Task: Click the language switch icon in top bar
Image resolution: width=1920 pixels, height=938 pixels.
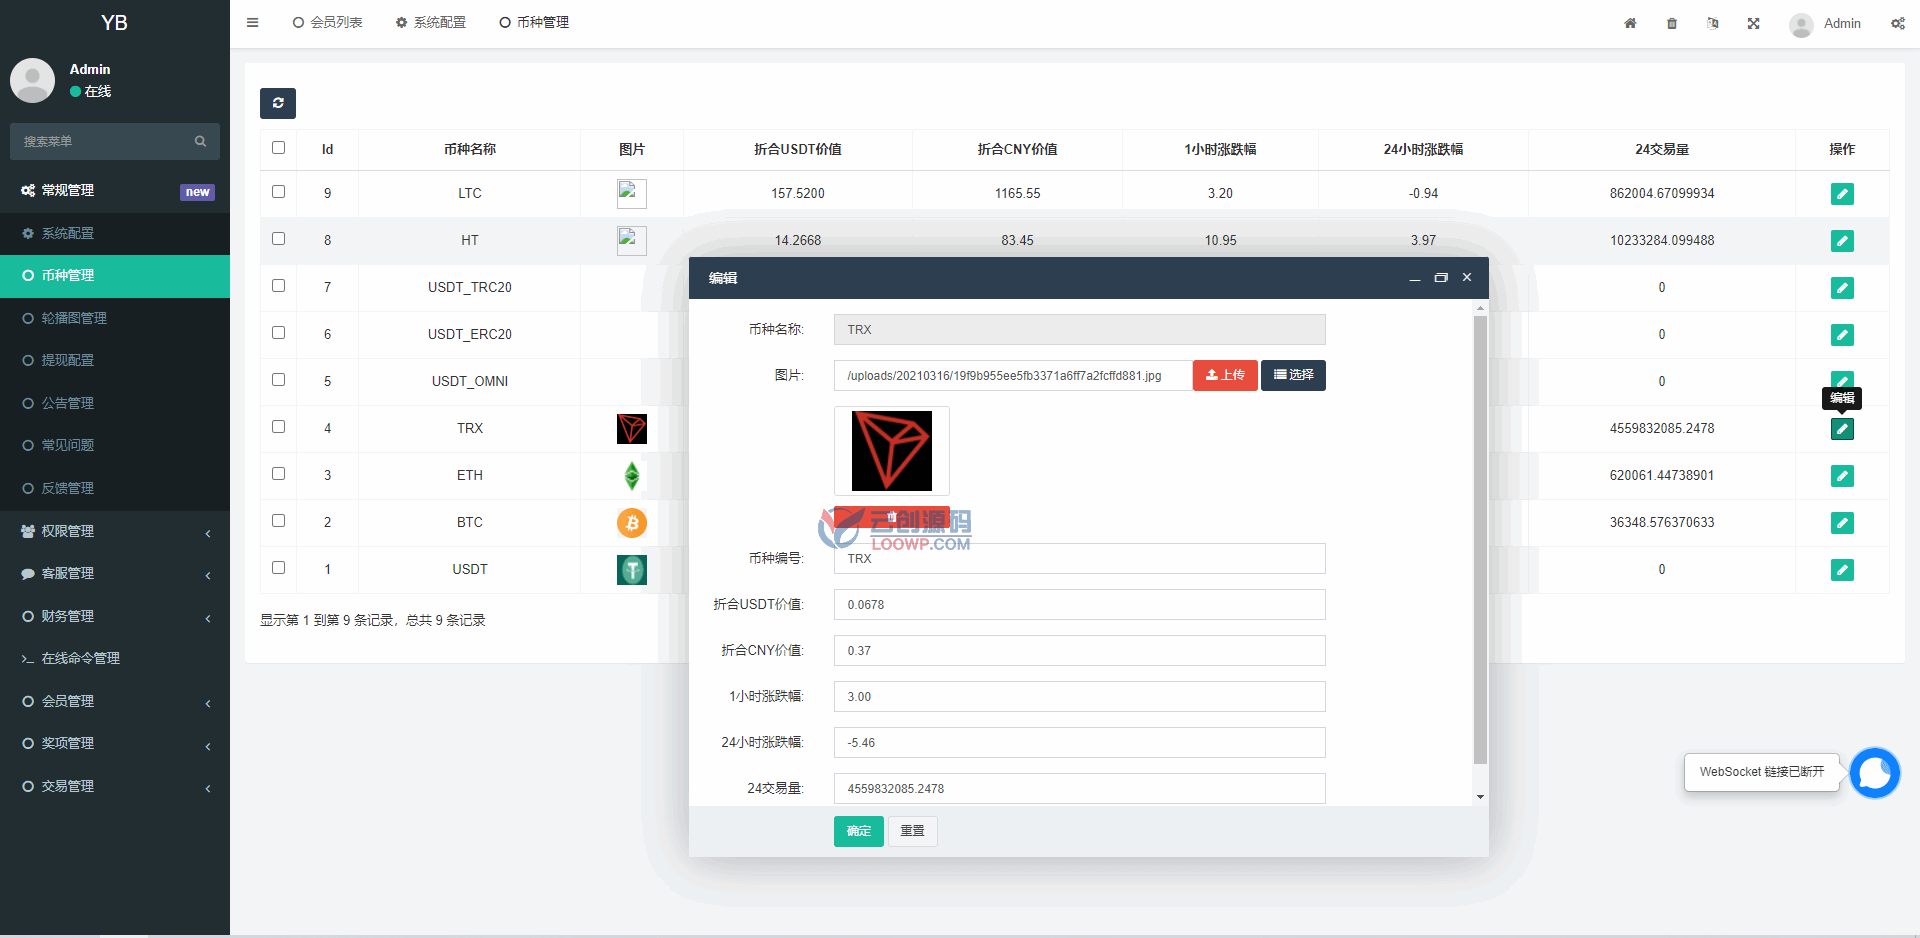Action: click(x=1713, y=23)
